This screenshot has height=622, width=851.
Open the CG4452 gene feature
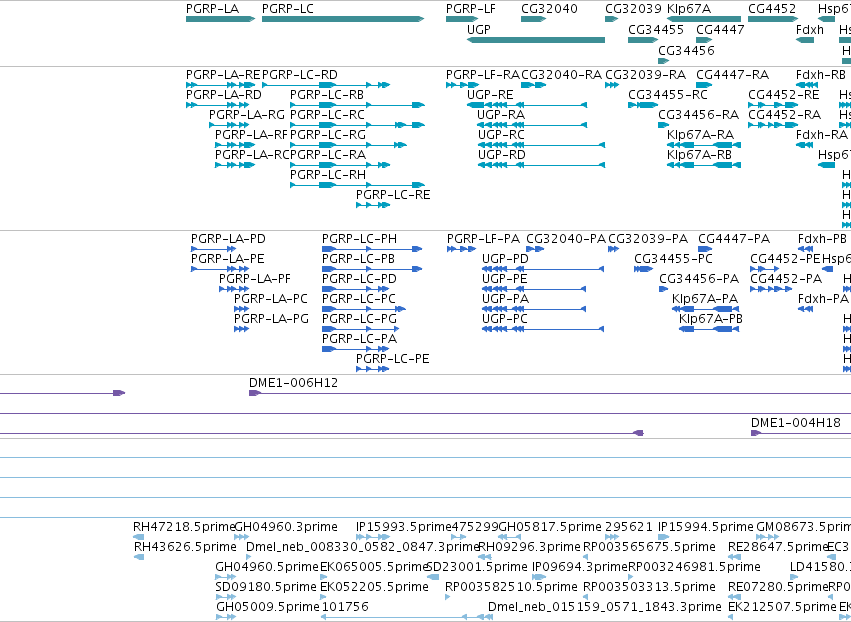[x=773, y=19]
